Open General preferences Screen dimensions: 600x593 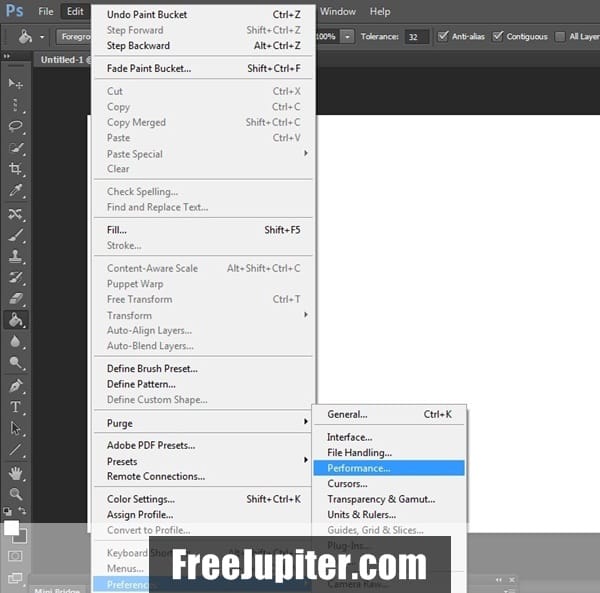(389, 414)
